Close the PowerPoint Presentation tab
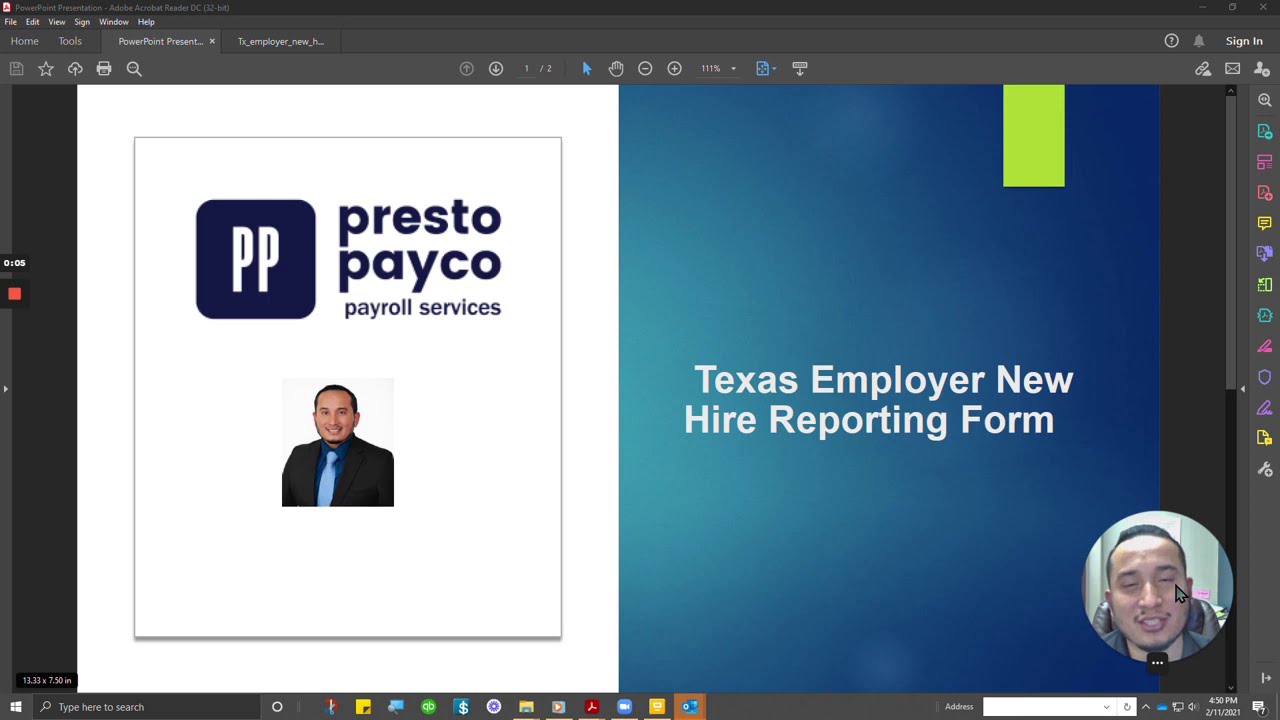This screenshot has height=720, width=1280. [x=212, y=41]
